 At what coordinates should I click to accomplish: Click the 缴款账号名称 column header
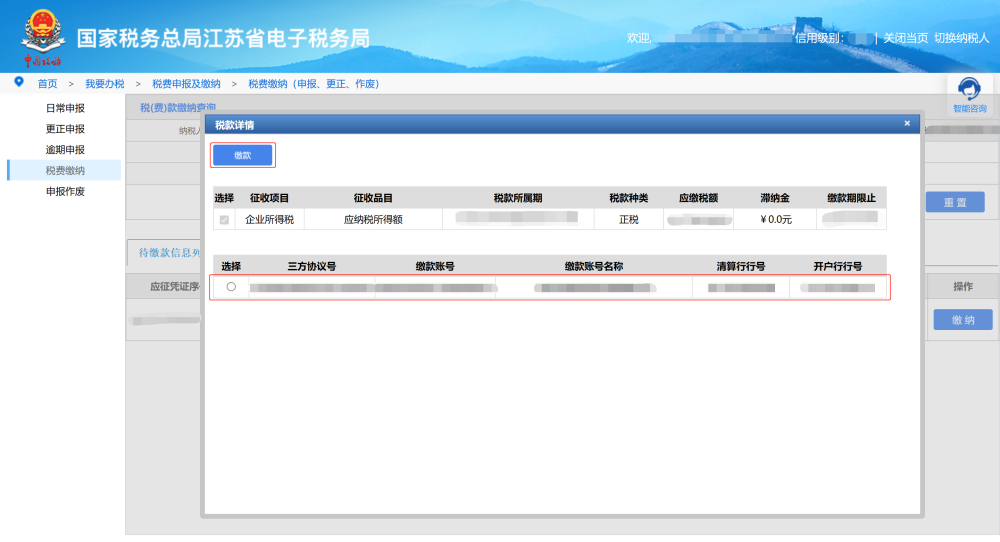(594, 267)
